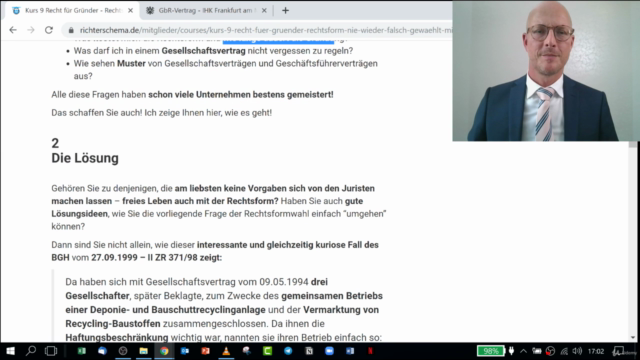Click 'Vermarktung von' bold text in quote
This screenshot has width=640, height=360.
tap(341, 310)
